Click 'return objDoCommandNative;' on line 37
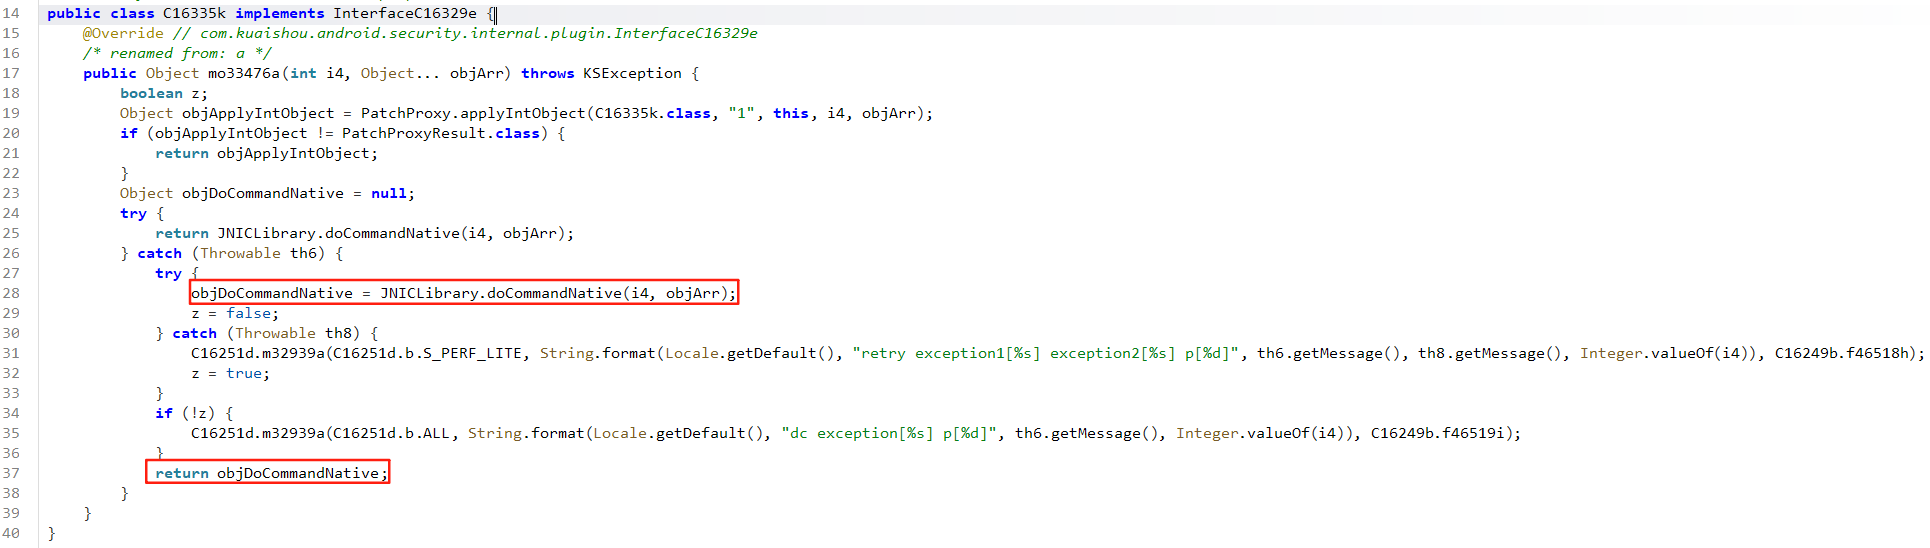This screenshot has width=1930, height=548. (x=271, y=473)
